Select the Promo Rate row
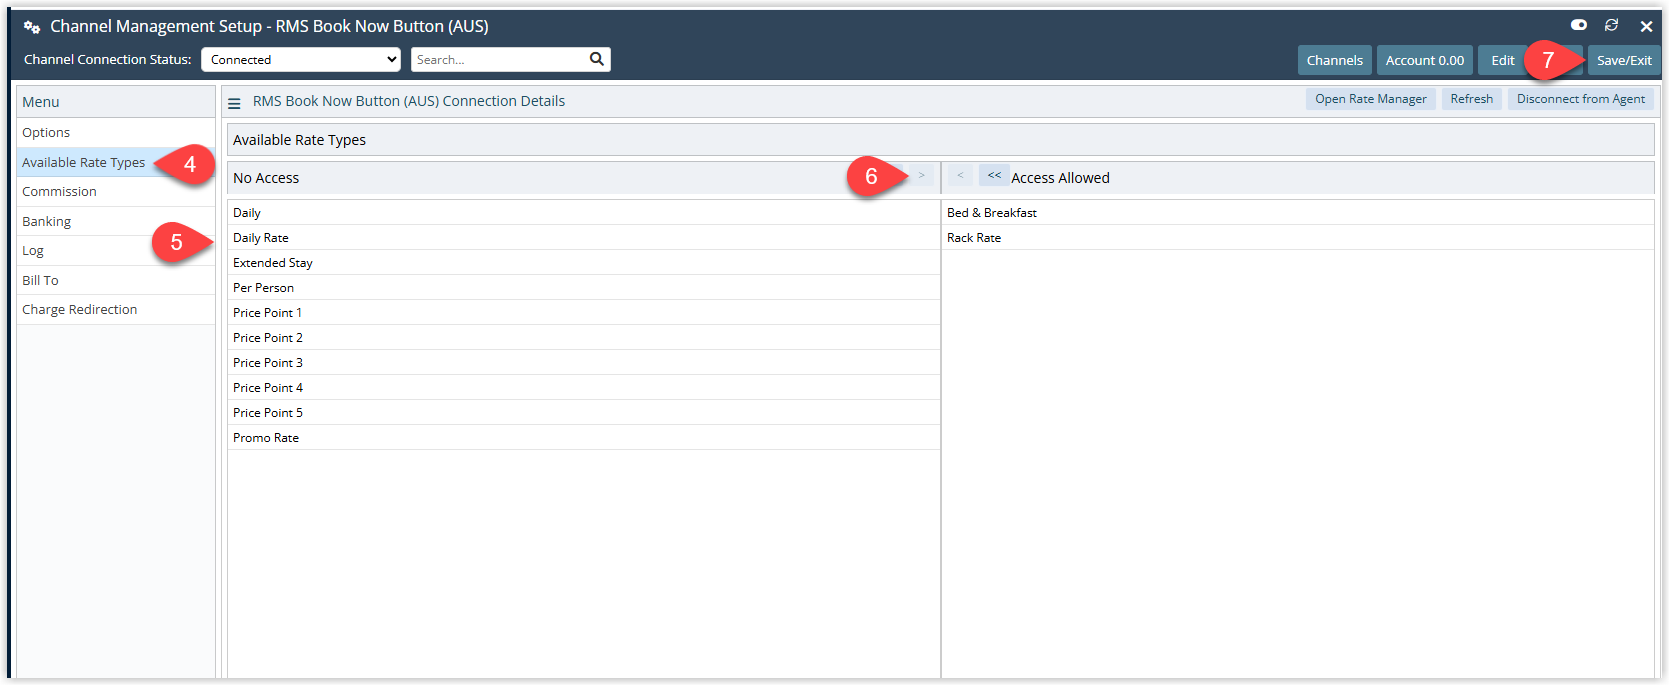The height and width of the screenshot is (686, 1670). (584, 437)
